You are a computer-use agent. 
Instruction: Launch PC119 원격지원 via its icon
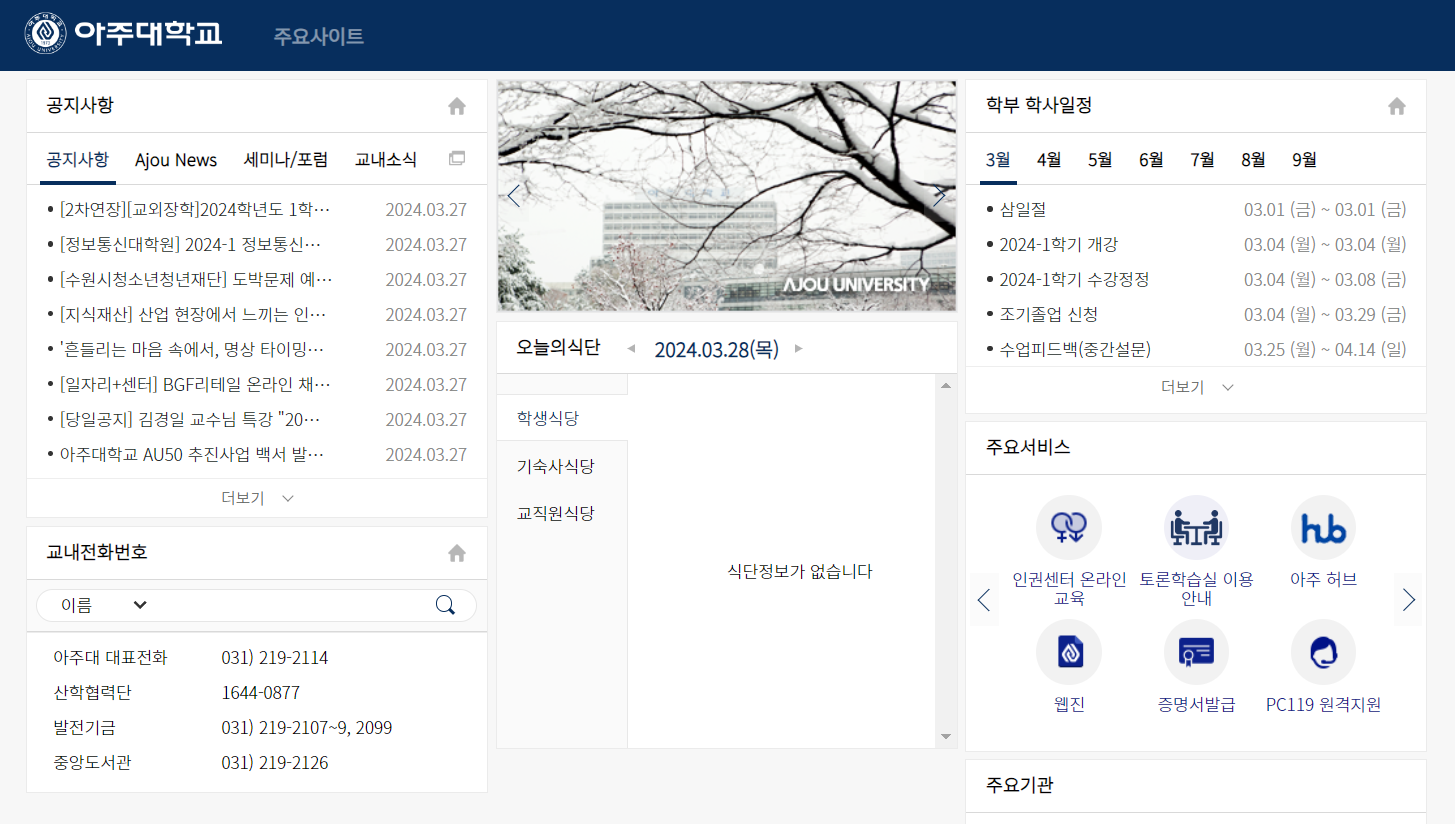click(x=1323, y=651)
